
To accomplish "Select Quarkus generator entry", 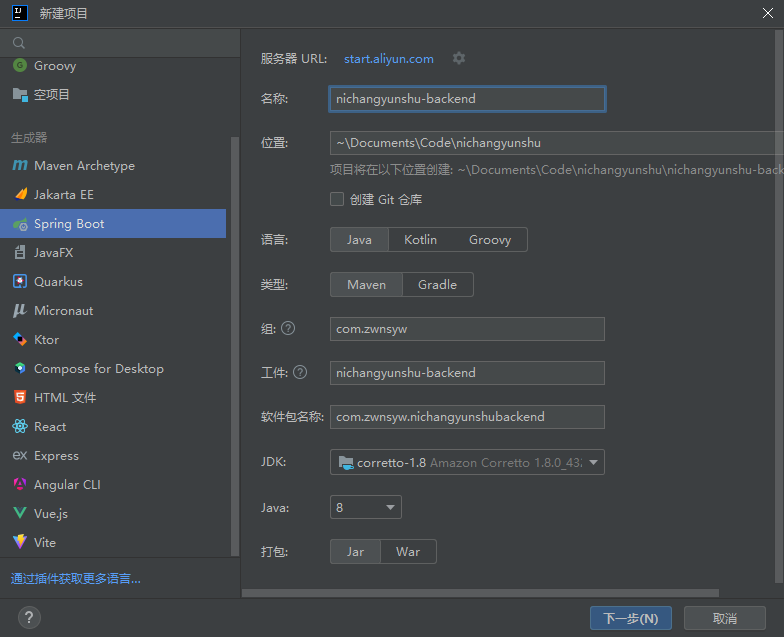I will click(113, 282).
